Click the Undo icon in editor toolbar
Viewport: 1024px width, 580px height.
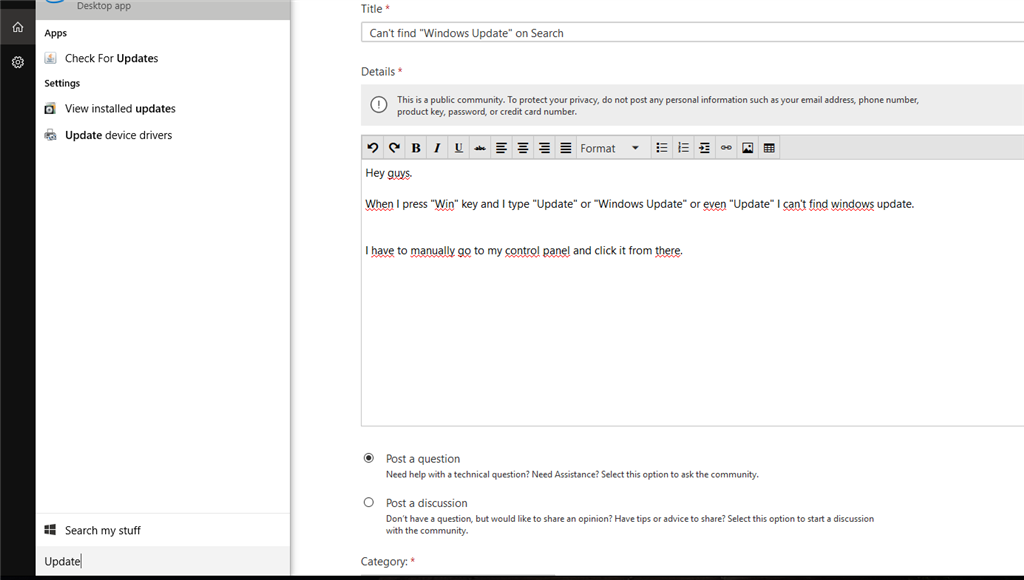coord(373,148)
